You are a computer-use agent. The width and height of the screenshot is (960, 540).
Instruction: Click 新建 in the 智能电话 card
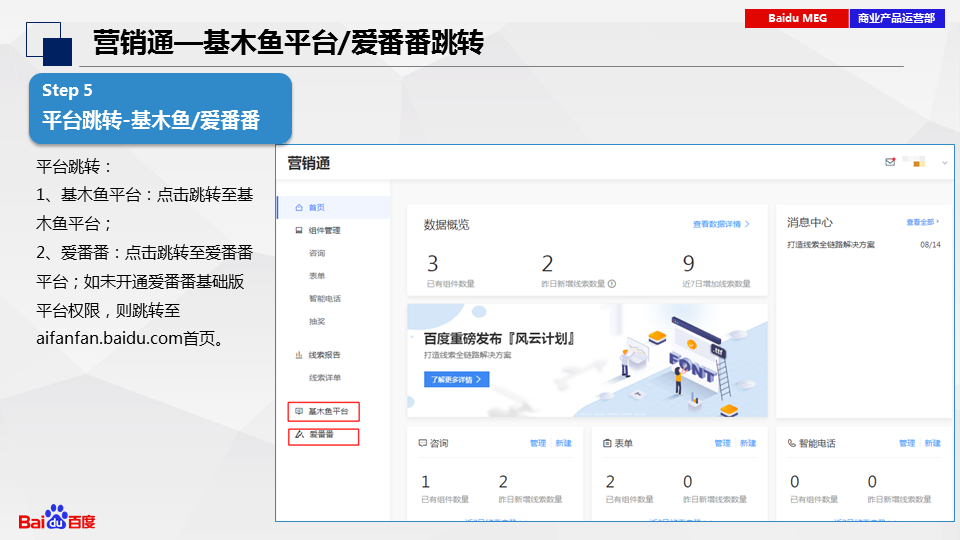click(932, 443)
